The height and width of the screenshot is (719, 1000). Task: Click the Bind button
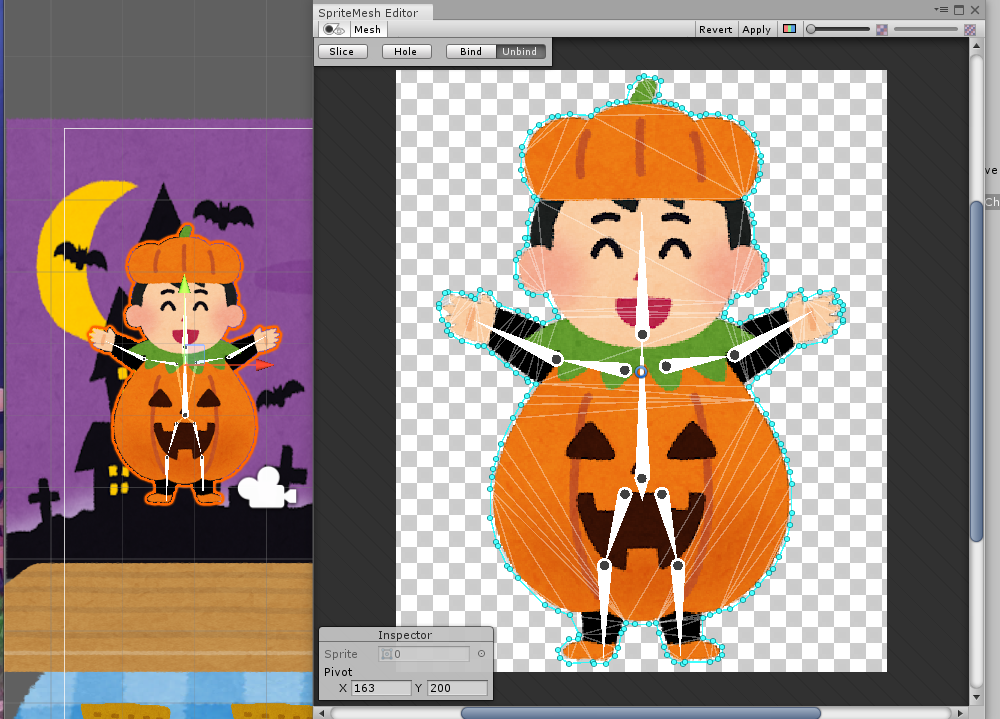coord(471,52)
